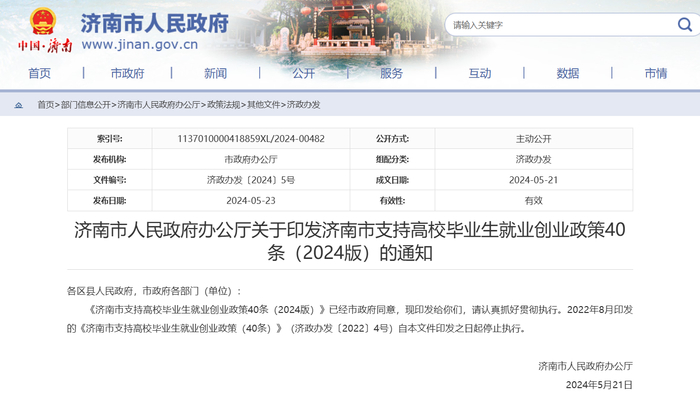Click the 首页 breadcrumb link

tap(45, 105)
